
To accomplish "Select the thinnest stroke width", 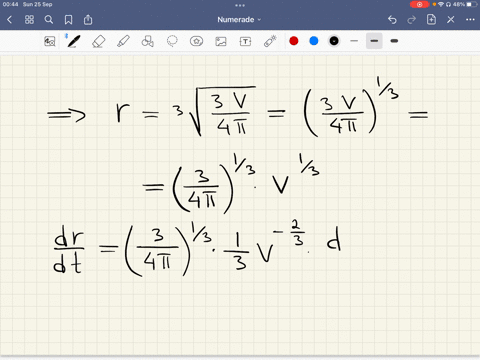I will click(x=354, y=41).
